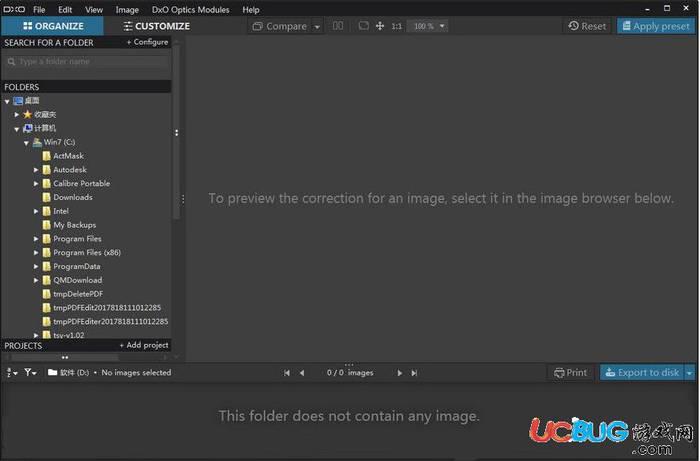Select the tmpPDFEdit2017818111012285 folder
The height and width of the screenshot is (461, 700).
pyautogui.click(x=107, y=308)
